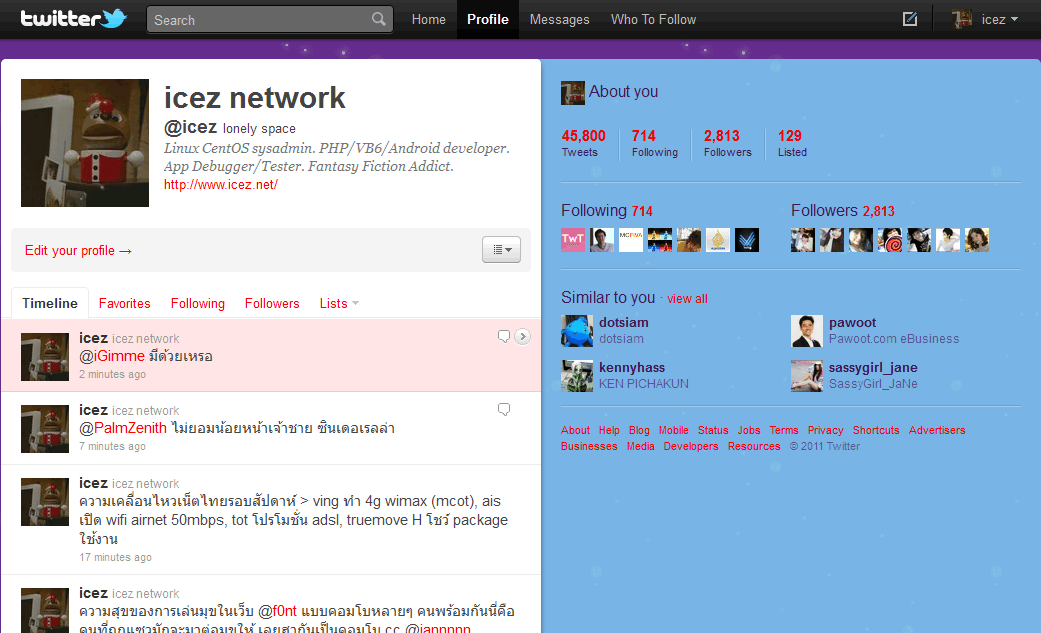Click the Resources footer link

754,446
